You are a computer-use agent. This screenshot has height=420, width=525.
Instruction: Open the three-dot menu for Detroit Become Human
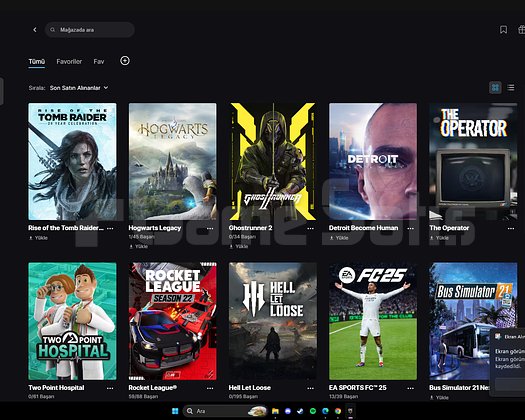point(410,228)
